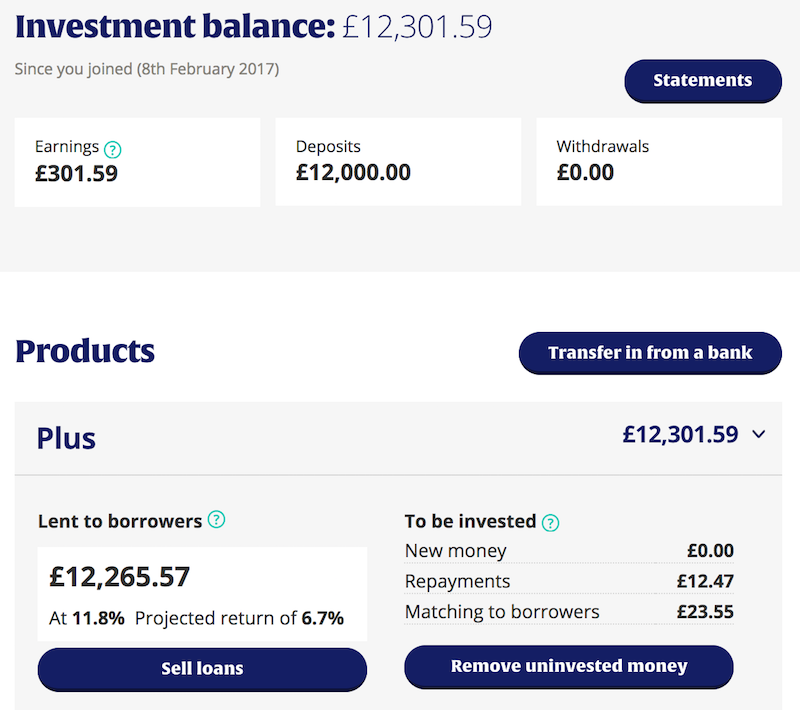
Task: Select the New money row
Action: click(568, 551)
